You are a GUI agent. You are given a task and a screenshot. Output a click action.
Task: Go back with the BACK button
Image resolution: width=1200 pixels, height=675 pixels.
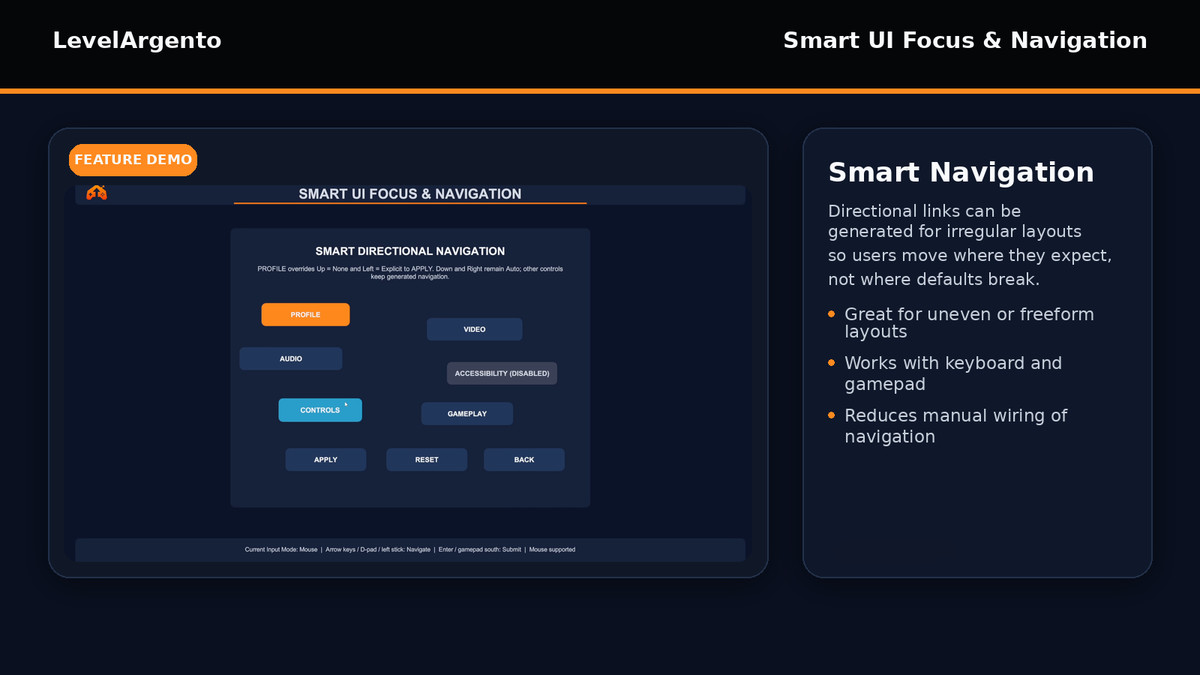pos(524,460)
